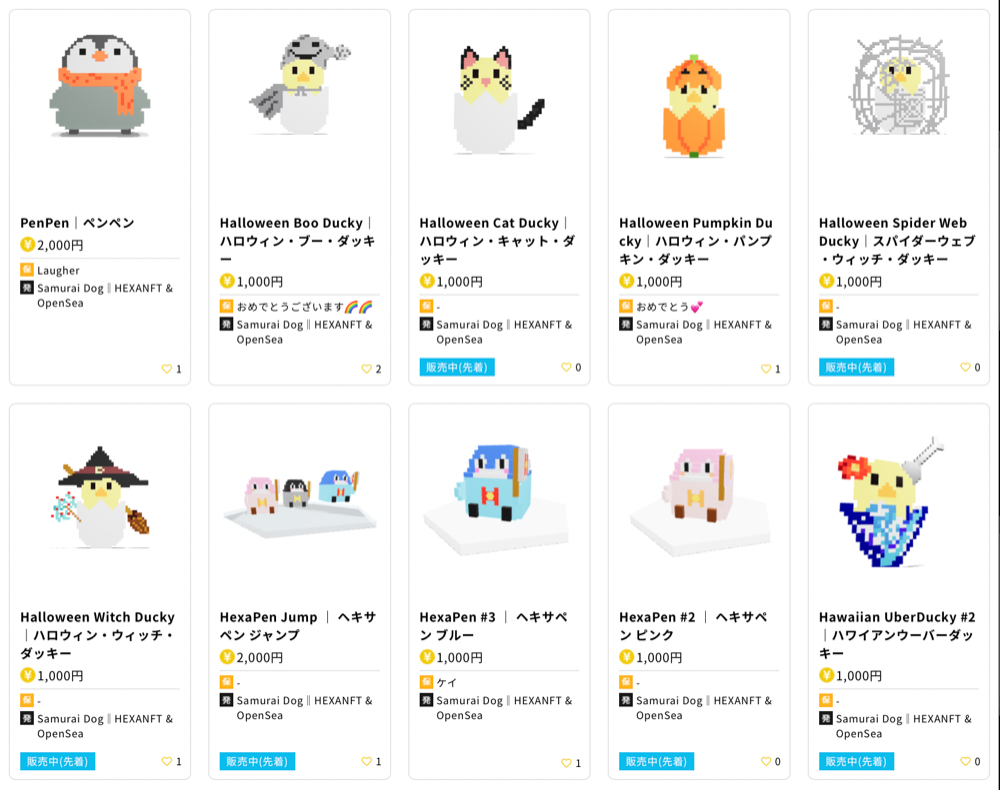Heart the Halloween Witch Ducky item
The image size is (1000, 790).
(167, 761)
